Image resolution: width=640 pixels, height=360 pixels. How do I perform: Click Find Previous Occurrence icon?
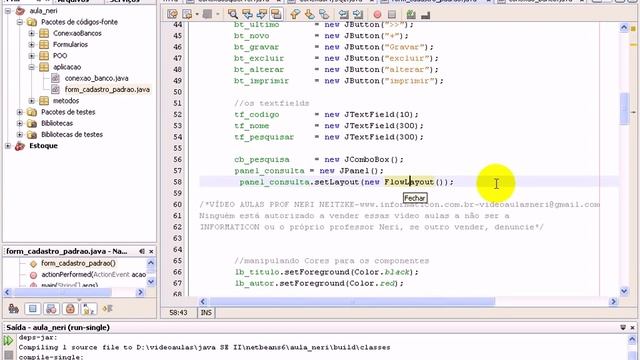pyautogui.click(x=247, y=15)
